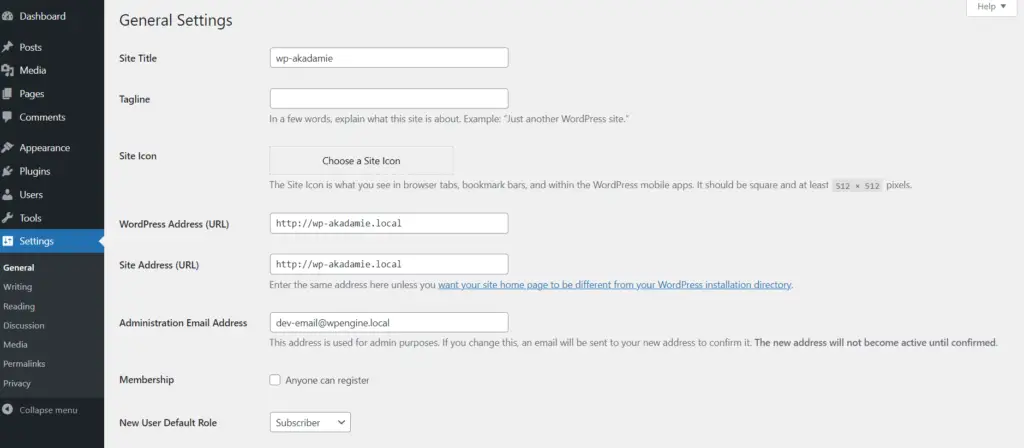
Task: Open the Dashboard menu item
Action: [x=42, y=16]
